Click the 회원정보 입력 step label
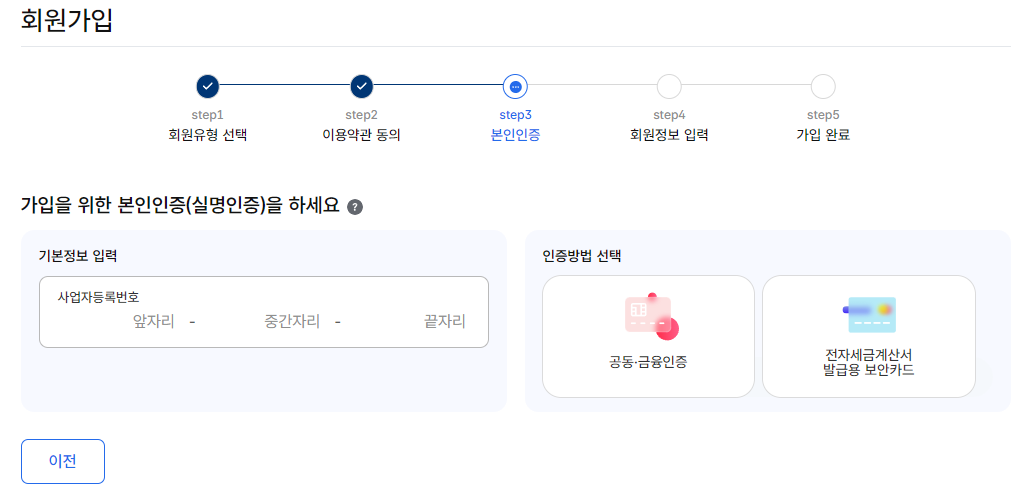 669,136
